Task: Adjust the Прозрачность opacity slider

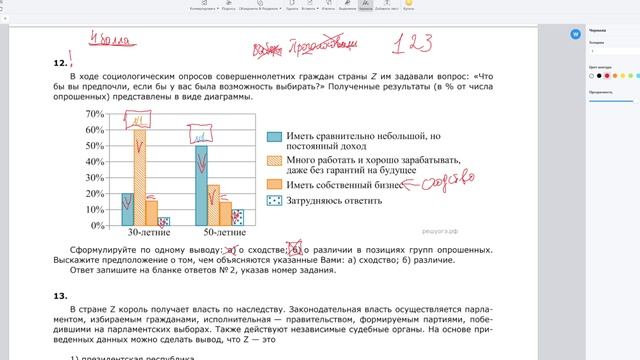Action: tap(611, 100)
